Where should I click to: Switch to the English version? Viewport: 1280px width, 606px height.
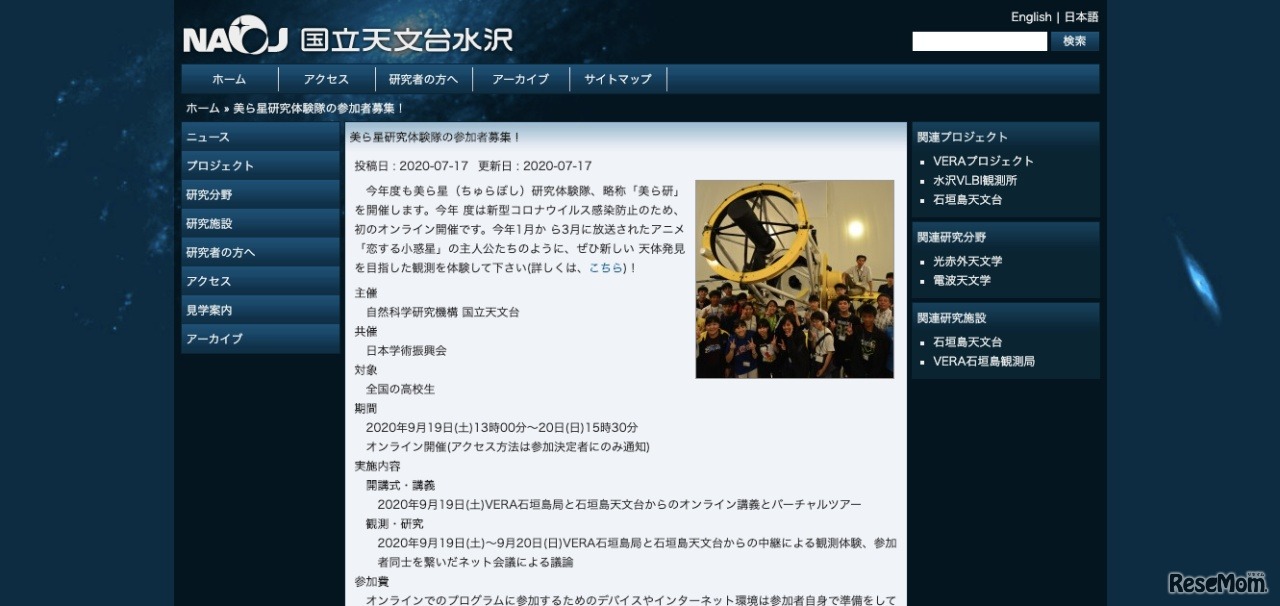click(1030, 16)
